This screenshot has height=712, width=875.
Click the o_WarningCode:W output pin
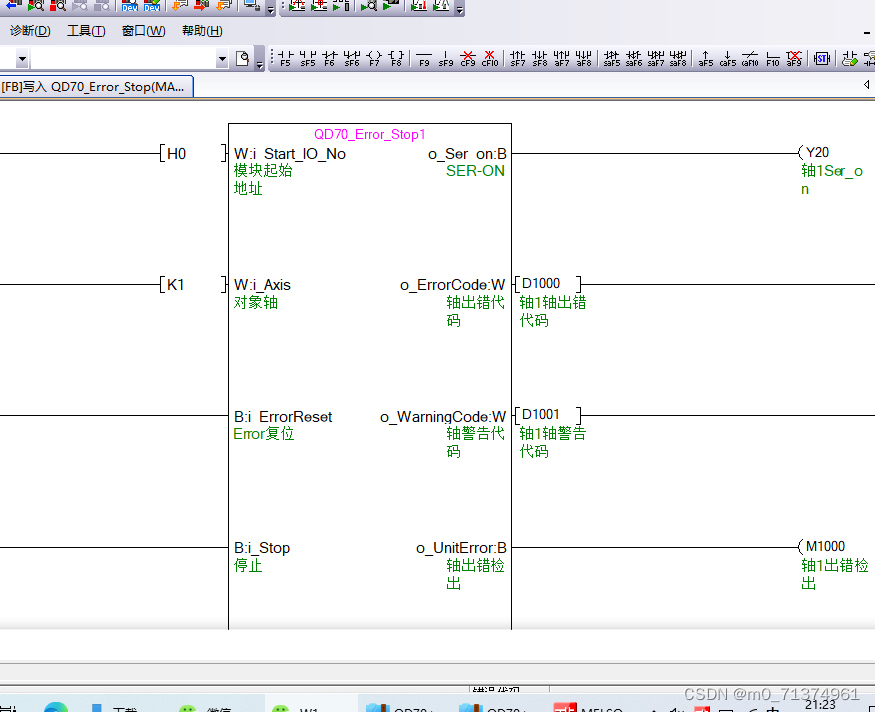click(x=443, y=417)
